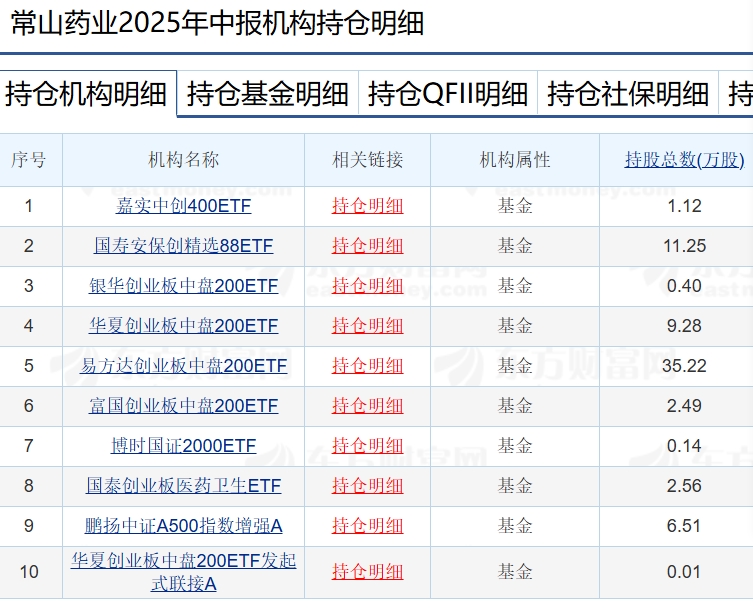This screenshot has width=753, height=610.
Task: Select share count value 6.51
Action: (684, 525)
